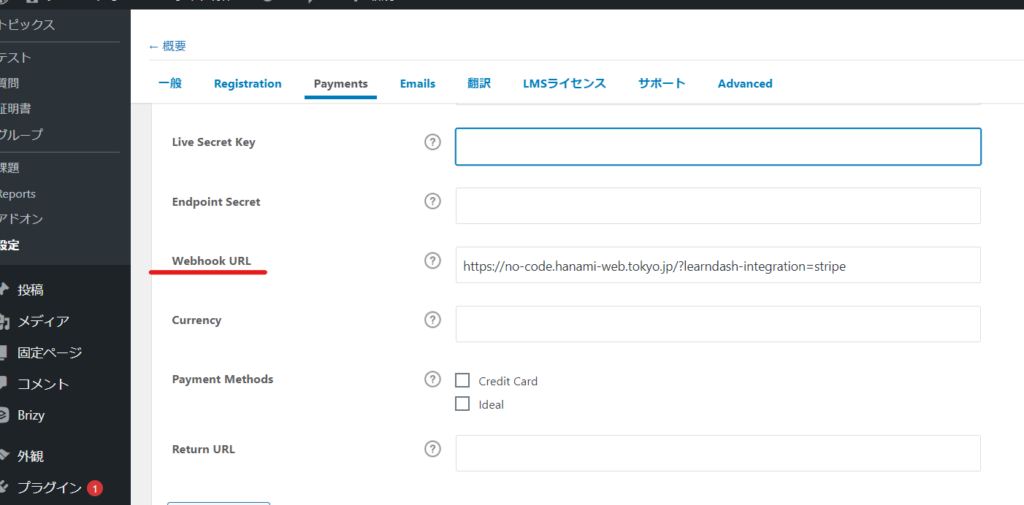Open the LMSライセンス tab
The image size is (1024, 505).
(564, 84)
